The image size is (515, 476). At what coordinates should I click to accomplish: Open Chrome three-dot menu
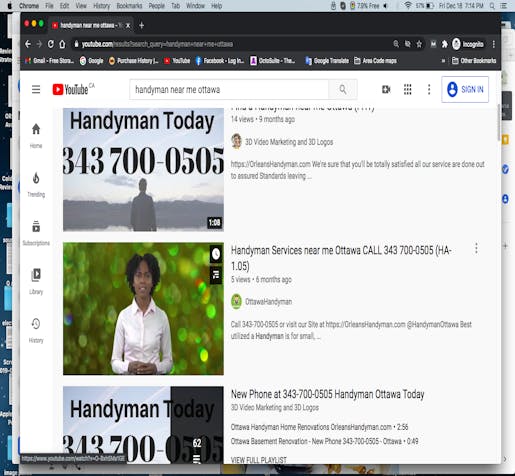tap(494, 44)
